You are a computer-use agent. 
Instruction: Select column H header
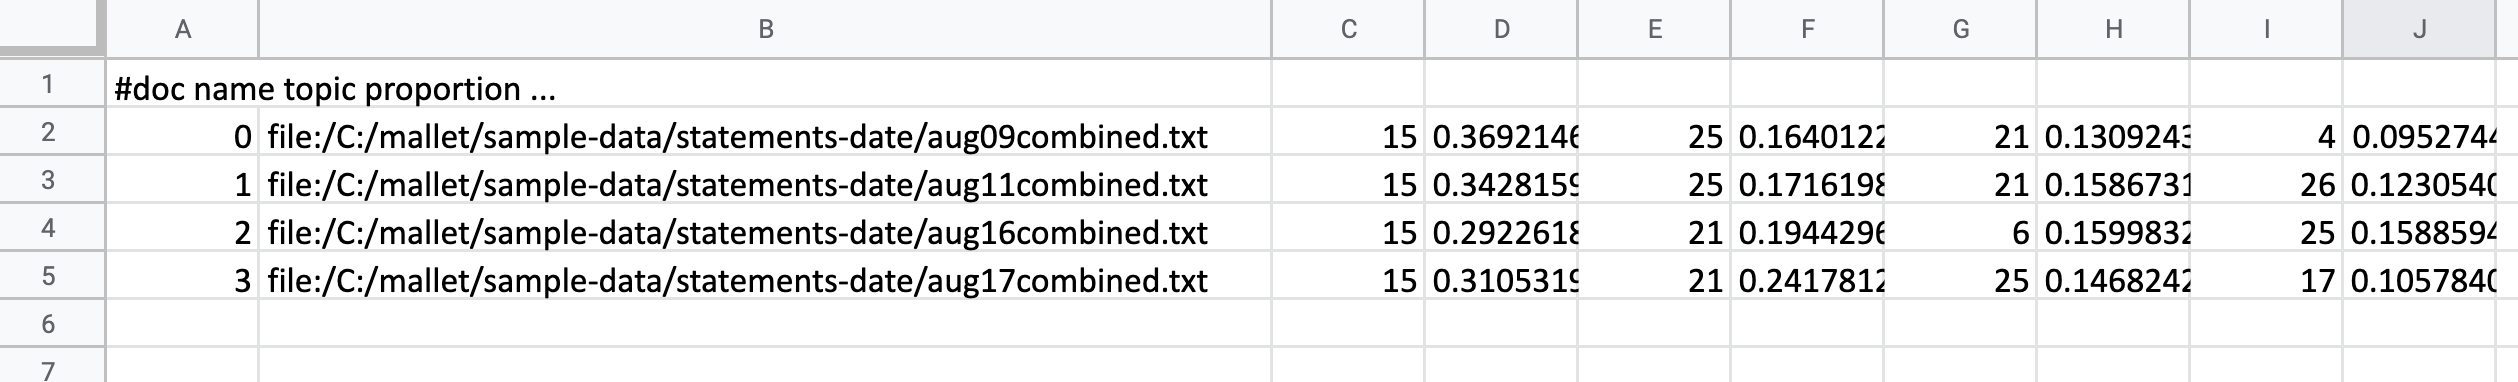point(2113,29)
